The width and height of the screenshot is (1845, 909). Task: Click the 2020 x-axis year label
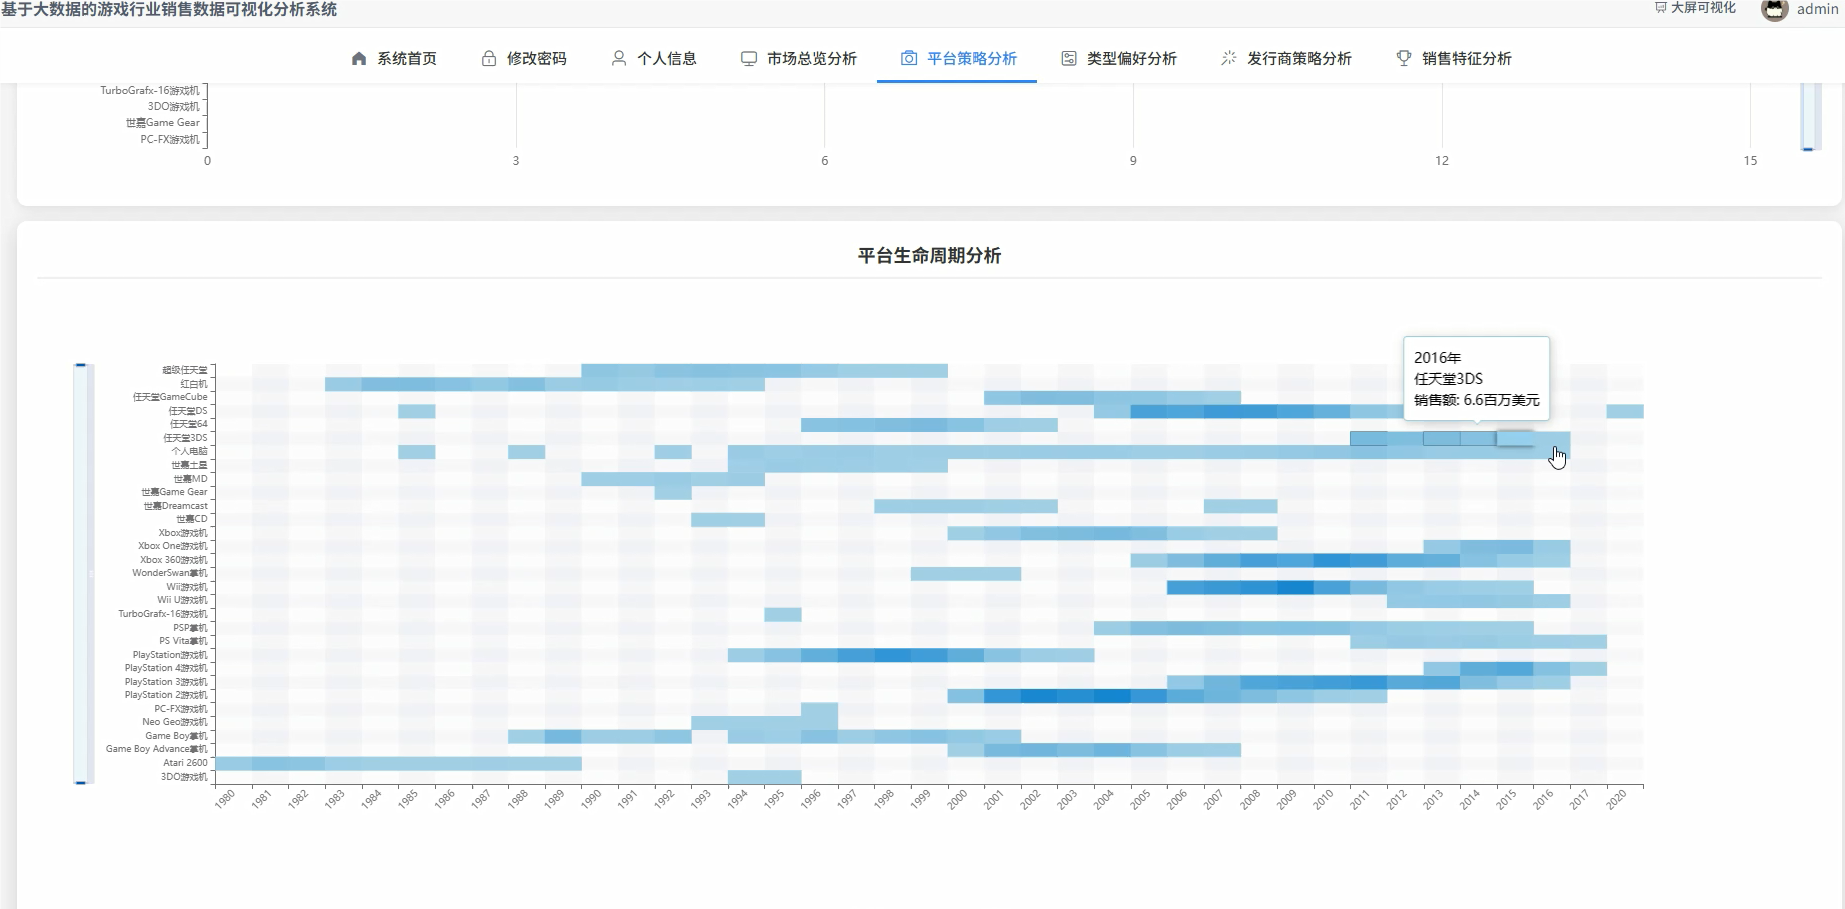tap(1617, 799)
